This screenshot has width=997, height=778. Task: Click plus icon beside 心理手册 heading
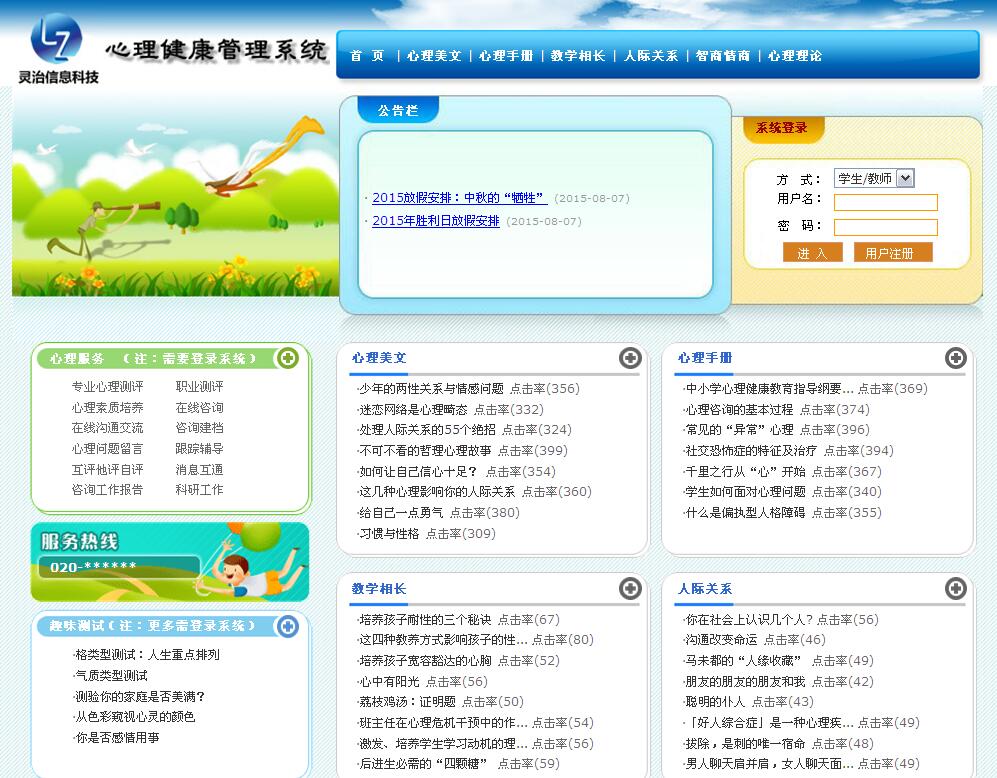coord(956,358)
